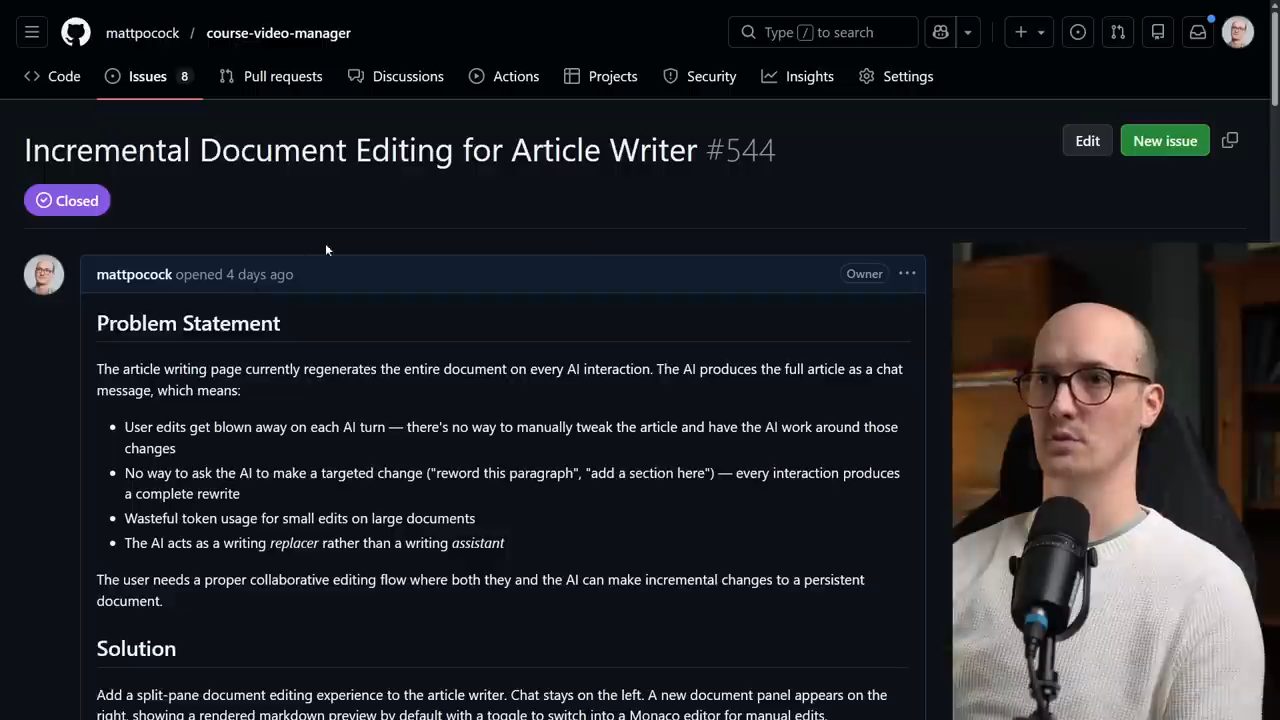Open Copilot chat icon

click(940, 32)
